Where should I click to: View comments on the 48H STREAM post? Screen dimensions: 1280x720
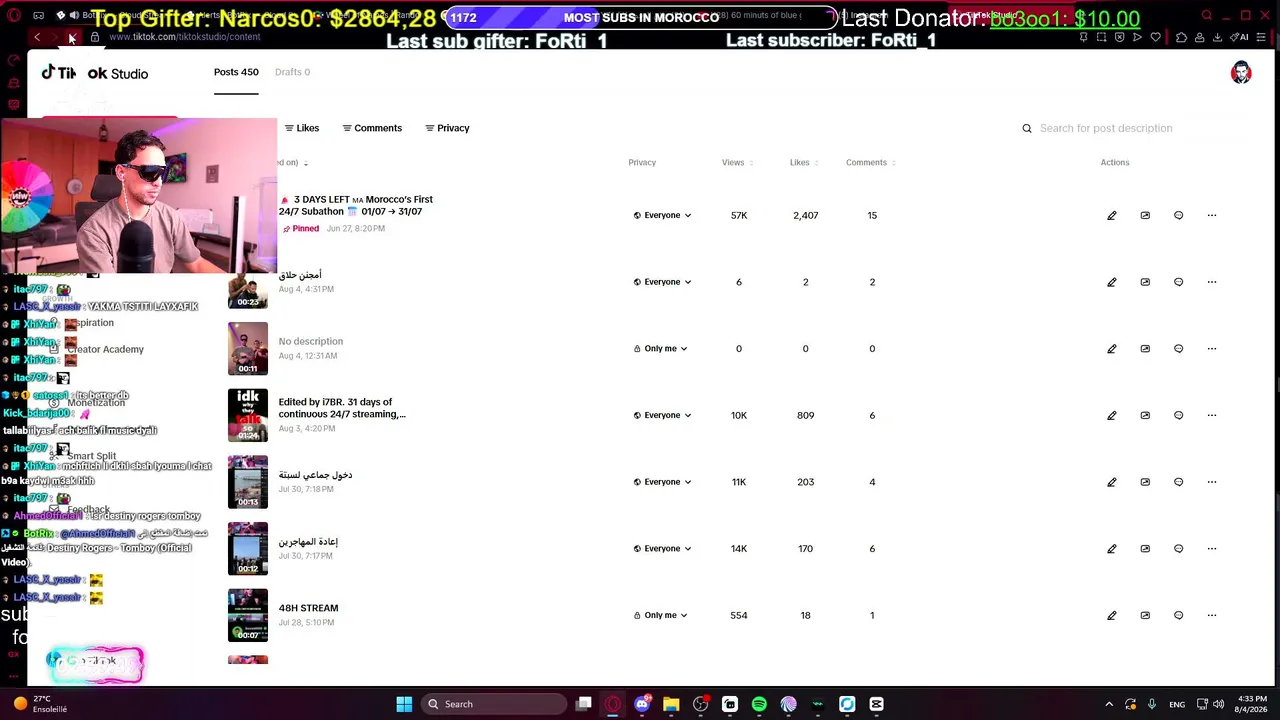click(x=1178, y=615)
